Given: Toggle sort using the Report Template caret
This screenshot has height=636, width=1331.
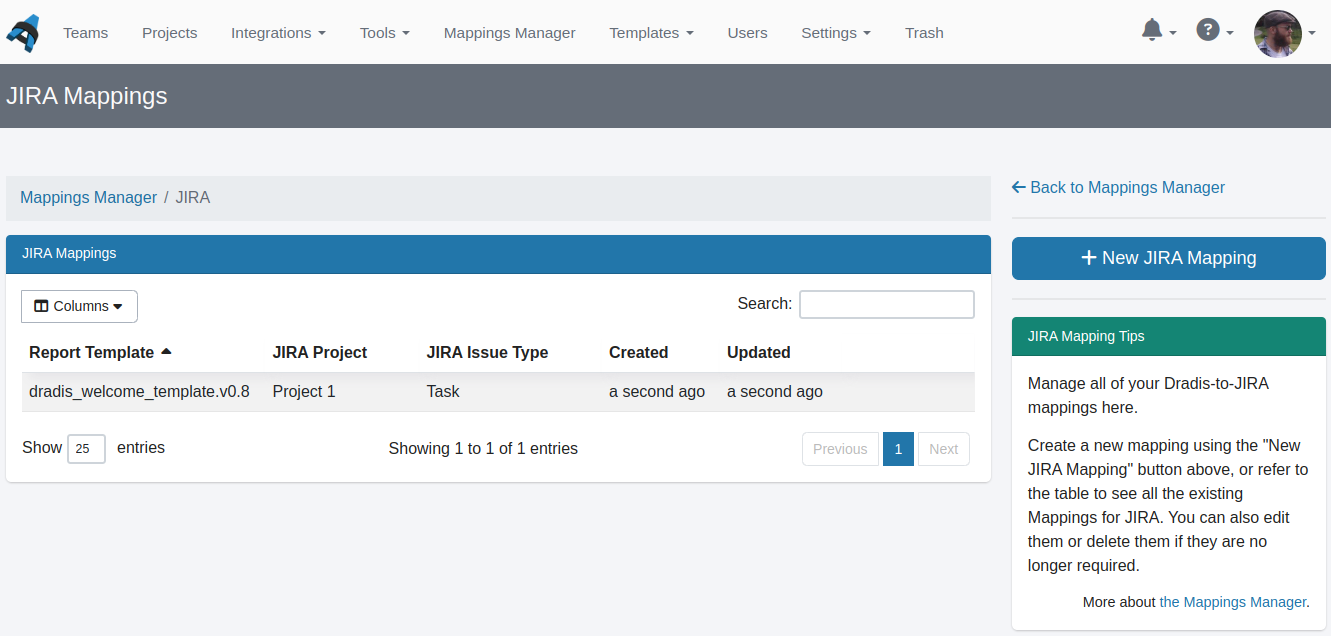Looking at the screenshot, I should [166, 351].
